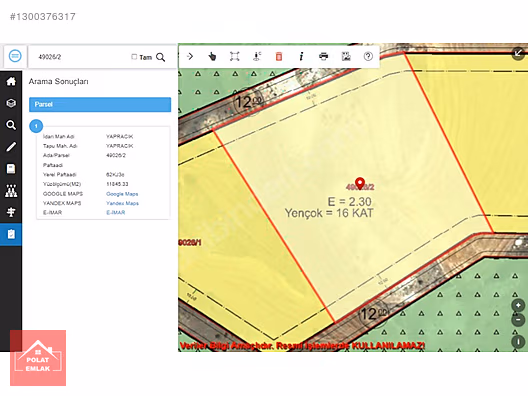Click the red trash delete icon
The image size is (528, 396).
pos(279,56)
